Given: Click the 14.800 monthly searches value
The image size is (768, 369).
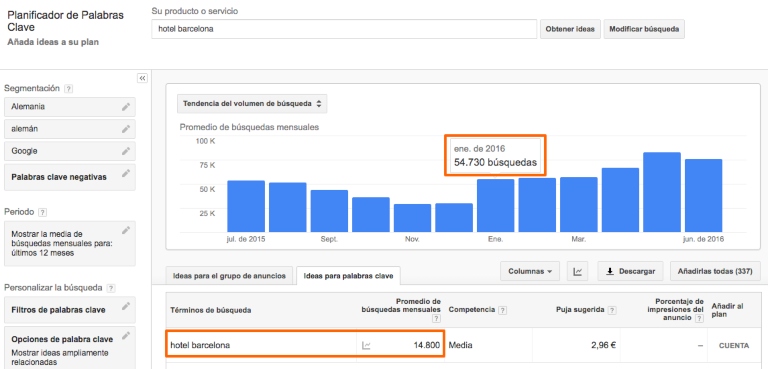Looking at the screenshot, I should [x=426, y=345].
